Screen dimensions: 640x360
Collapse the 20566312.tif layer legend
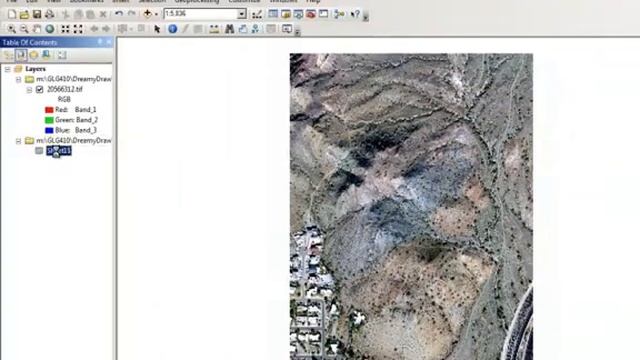[29, 89]
